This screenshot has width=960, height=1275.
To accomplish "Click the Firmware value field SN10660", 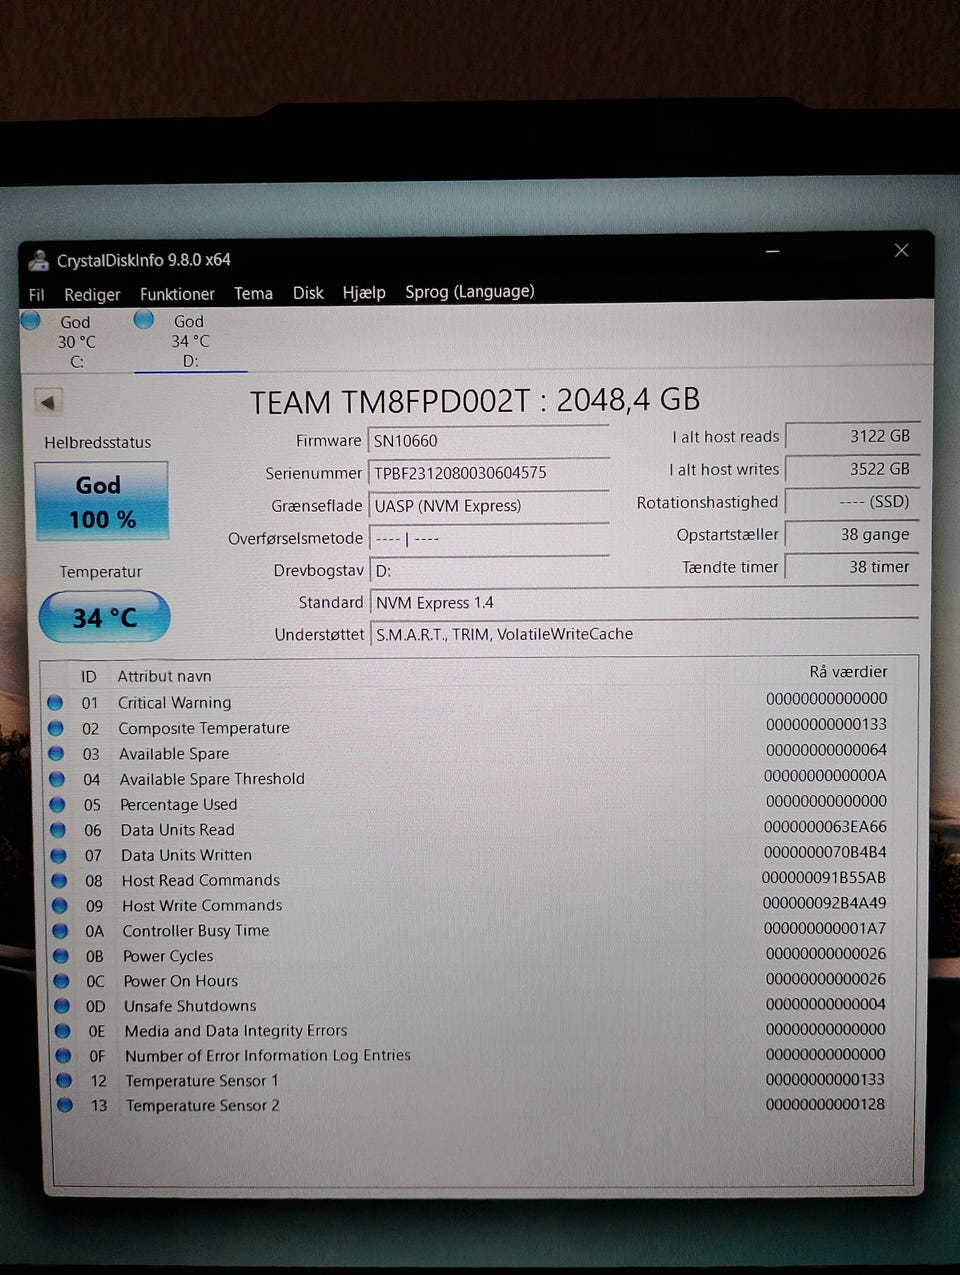I will click(488, 441).
